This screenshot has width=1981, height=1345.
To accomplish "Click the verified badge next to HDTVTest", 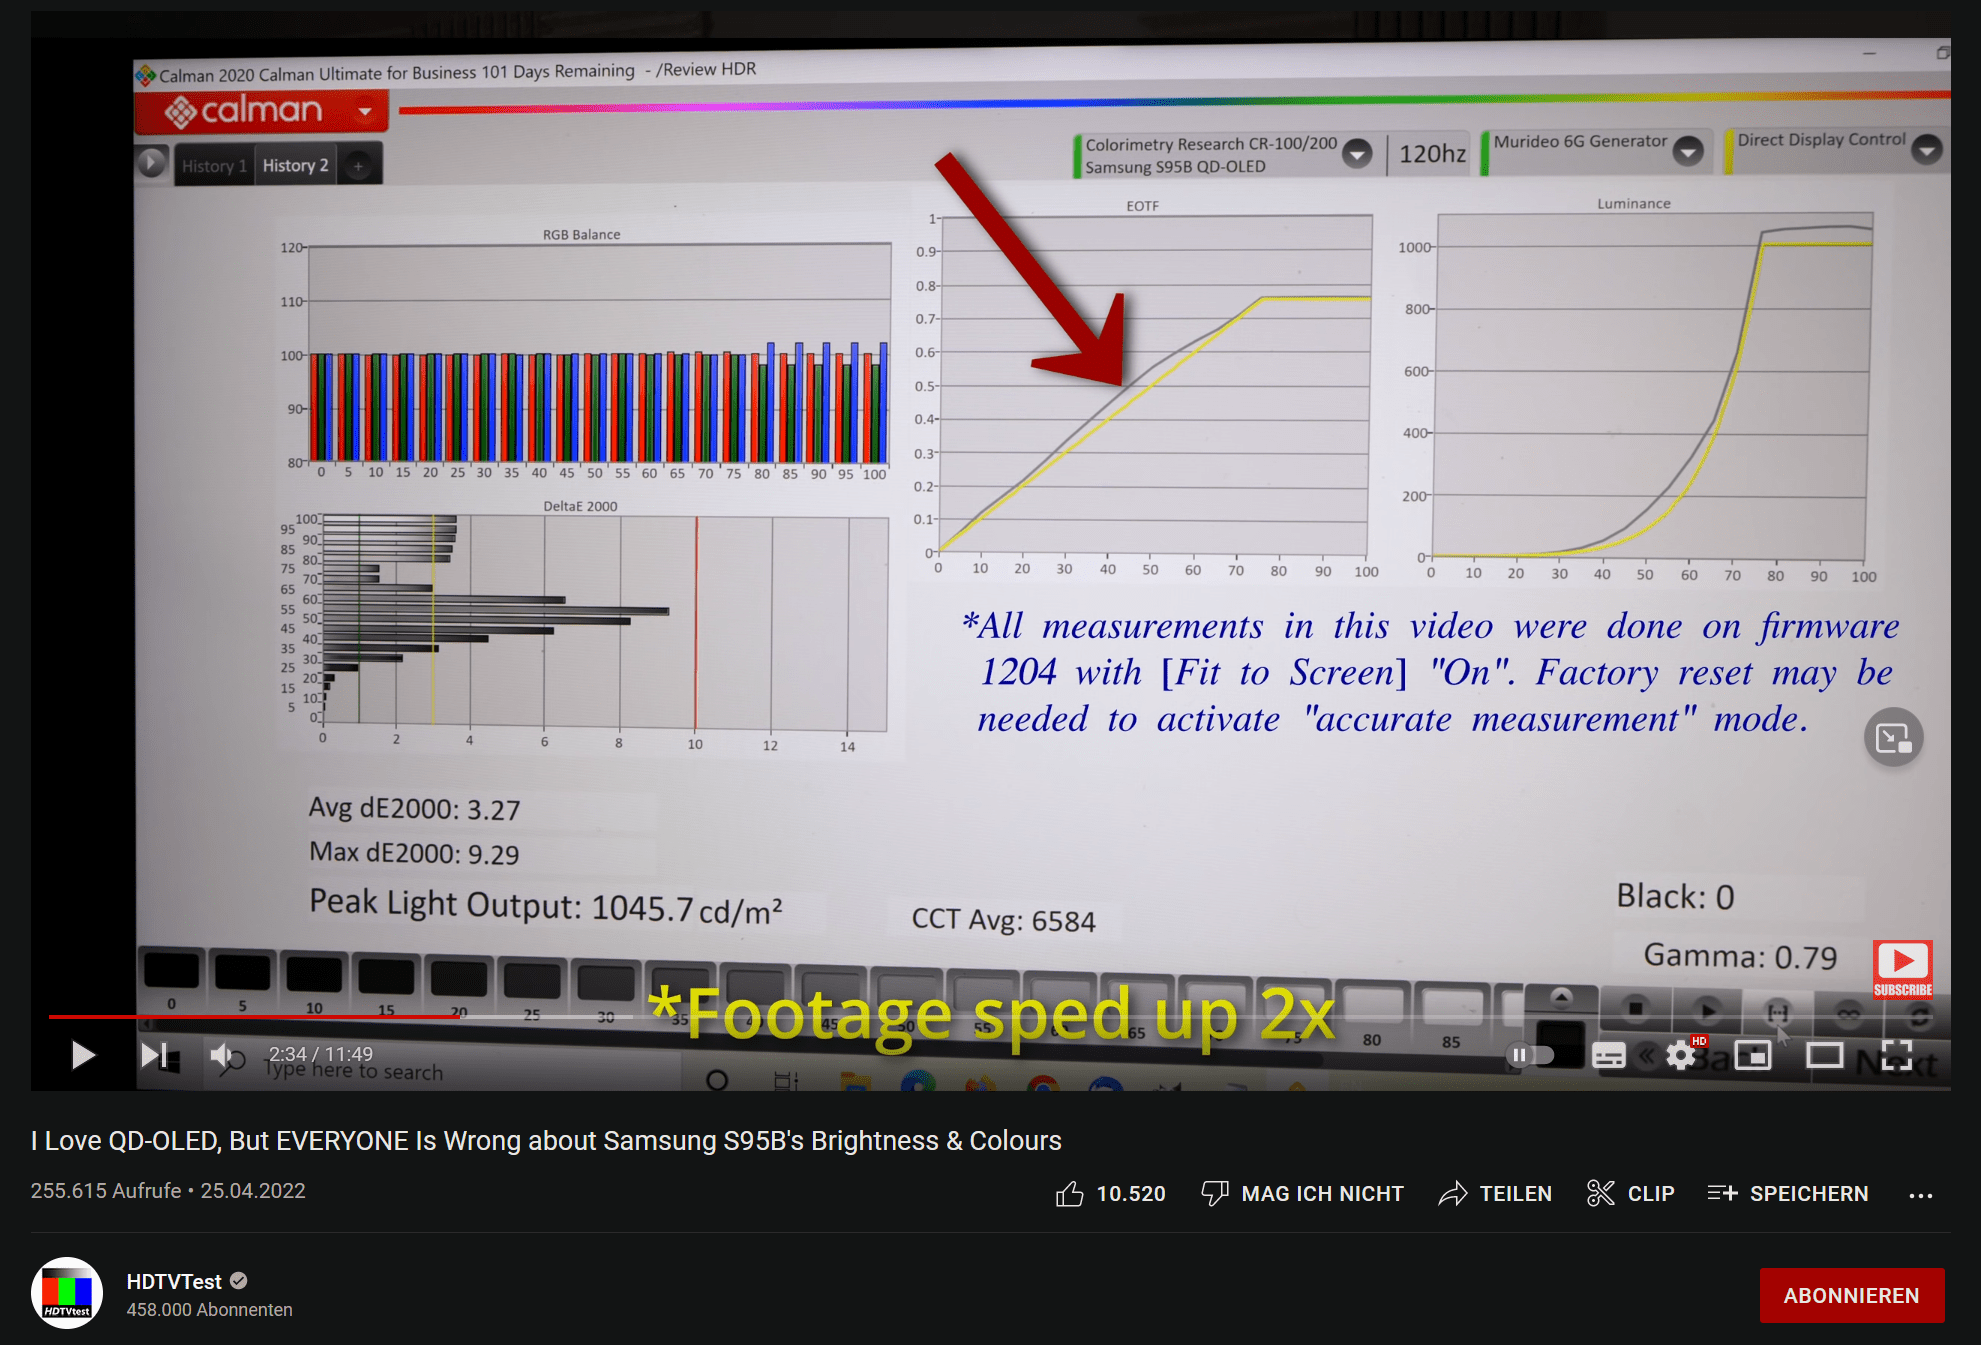I will click(239, 1281).
